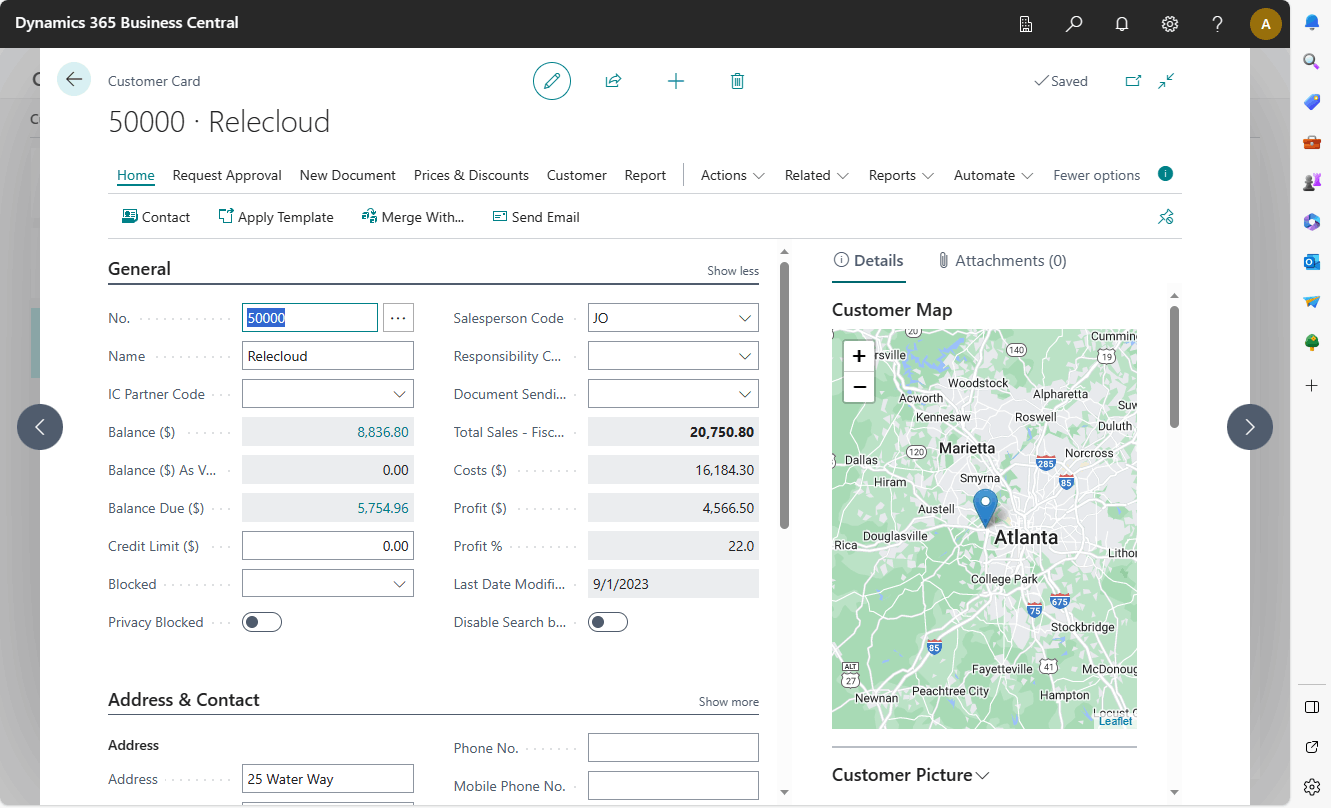
Task: Open the Salesperson Code dropdown
Action: tap(744, 318)
